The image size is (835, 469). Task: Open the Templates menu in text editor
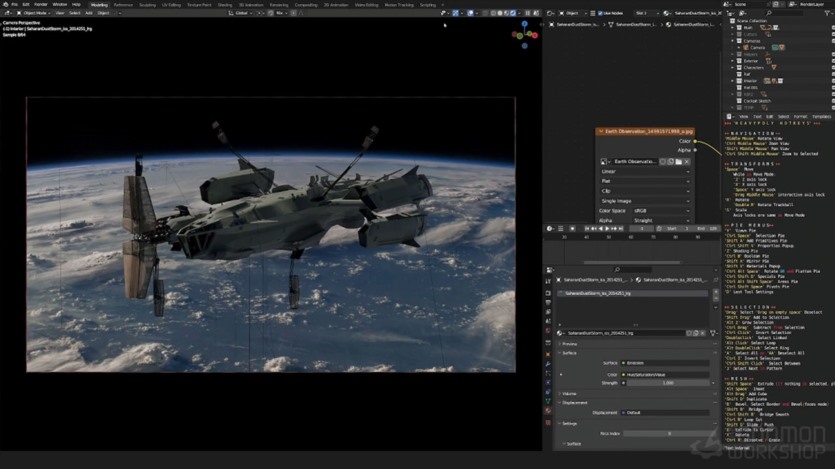(x=821, y=117)
